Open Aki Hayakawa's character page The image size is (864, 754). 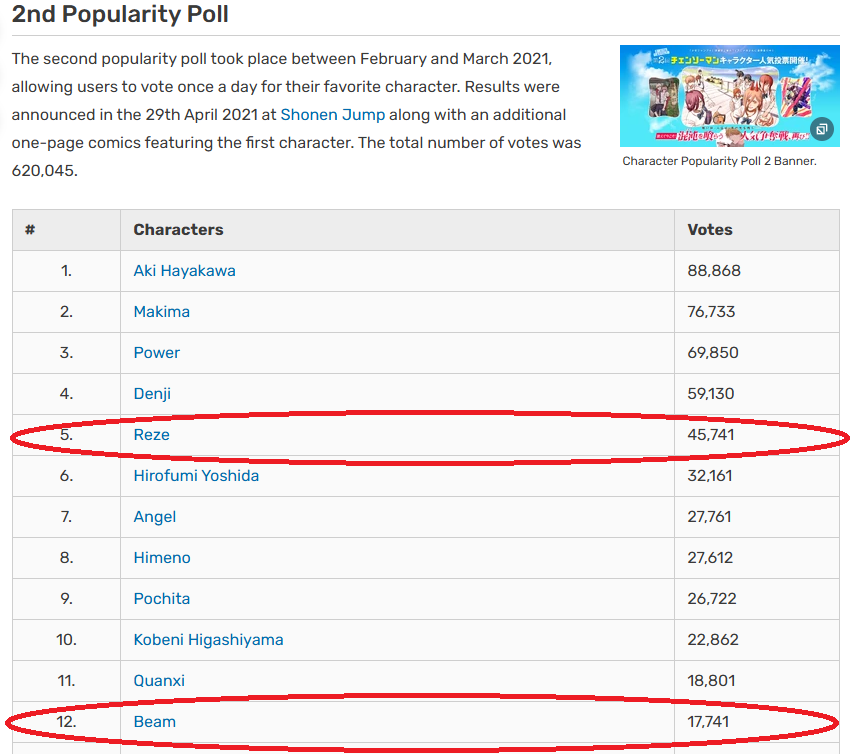tap(184, 271)
